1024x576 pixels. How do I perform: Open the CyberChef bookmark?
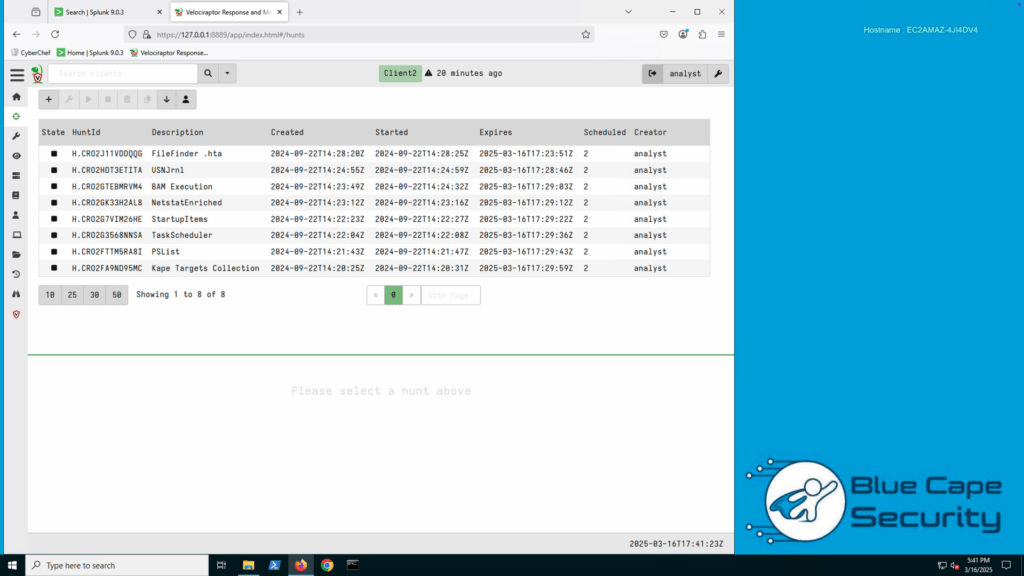coord(31,52)
